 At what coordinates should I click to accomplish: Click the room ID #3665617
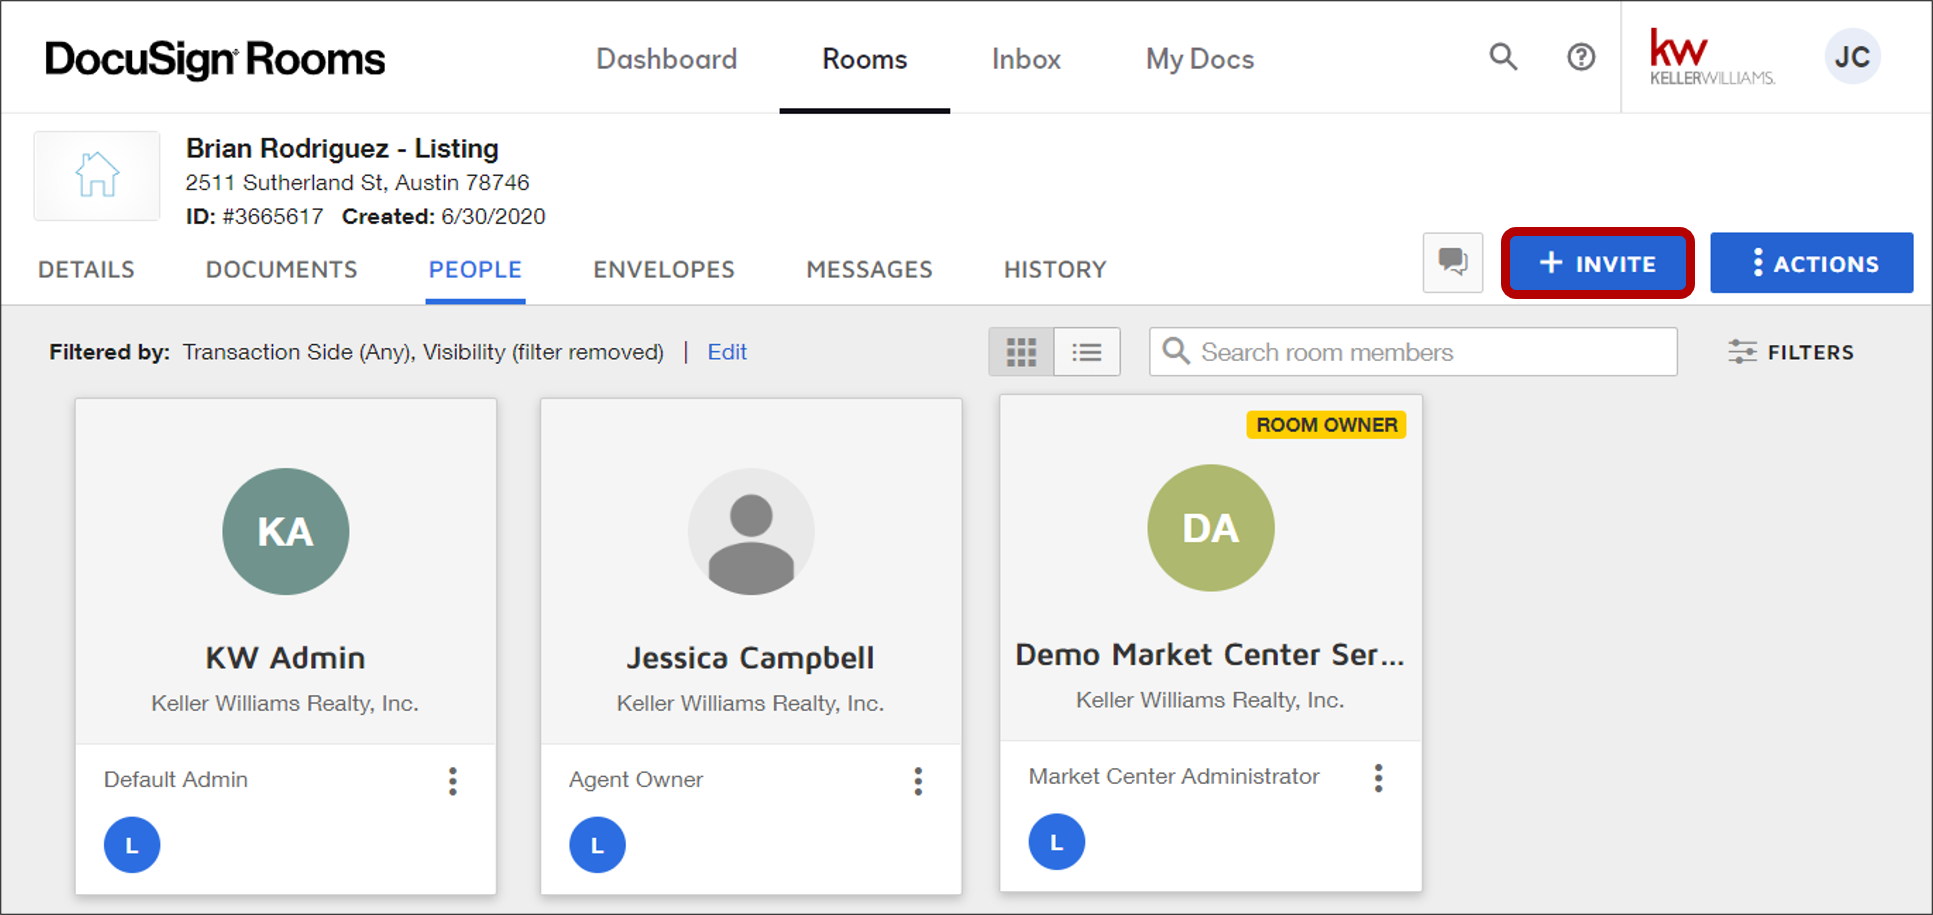272,217
